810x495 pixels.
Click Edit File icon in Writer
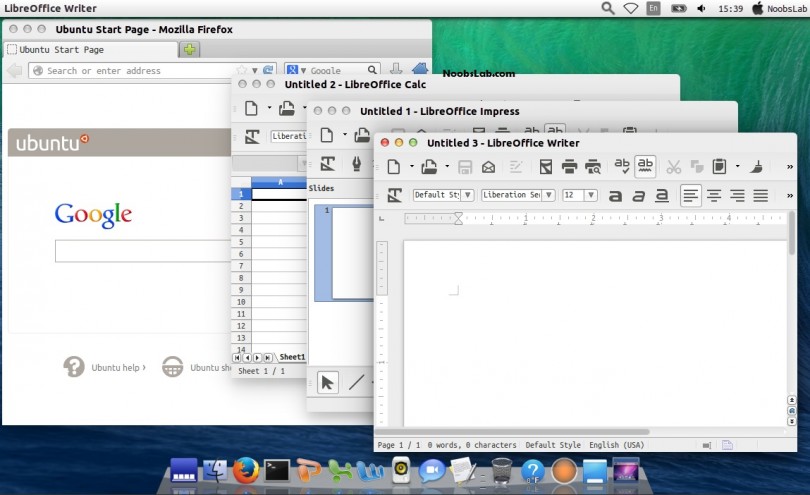[516, 167]
